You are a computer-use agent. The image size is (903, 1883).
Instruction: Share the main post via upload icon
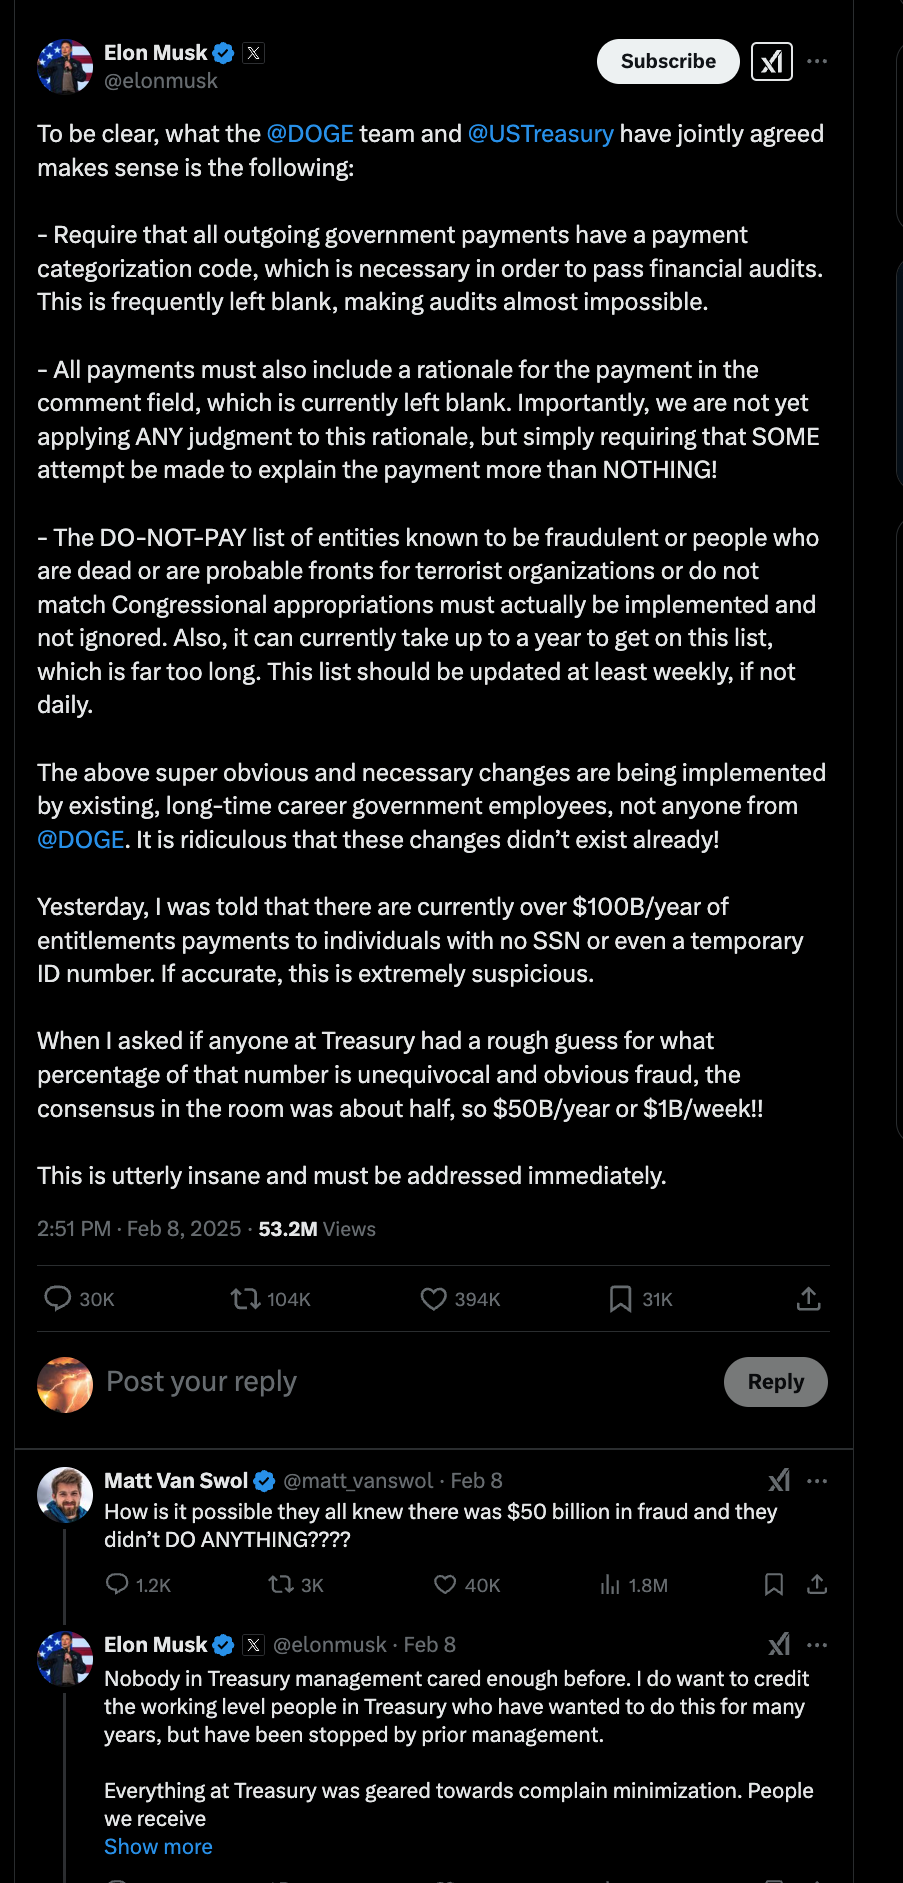point(808,1298)
